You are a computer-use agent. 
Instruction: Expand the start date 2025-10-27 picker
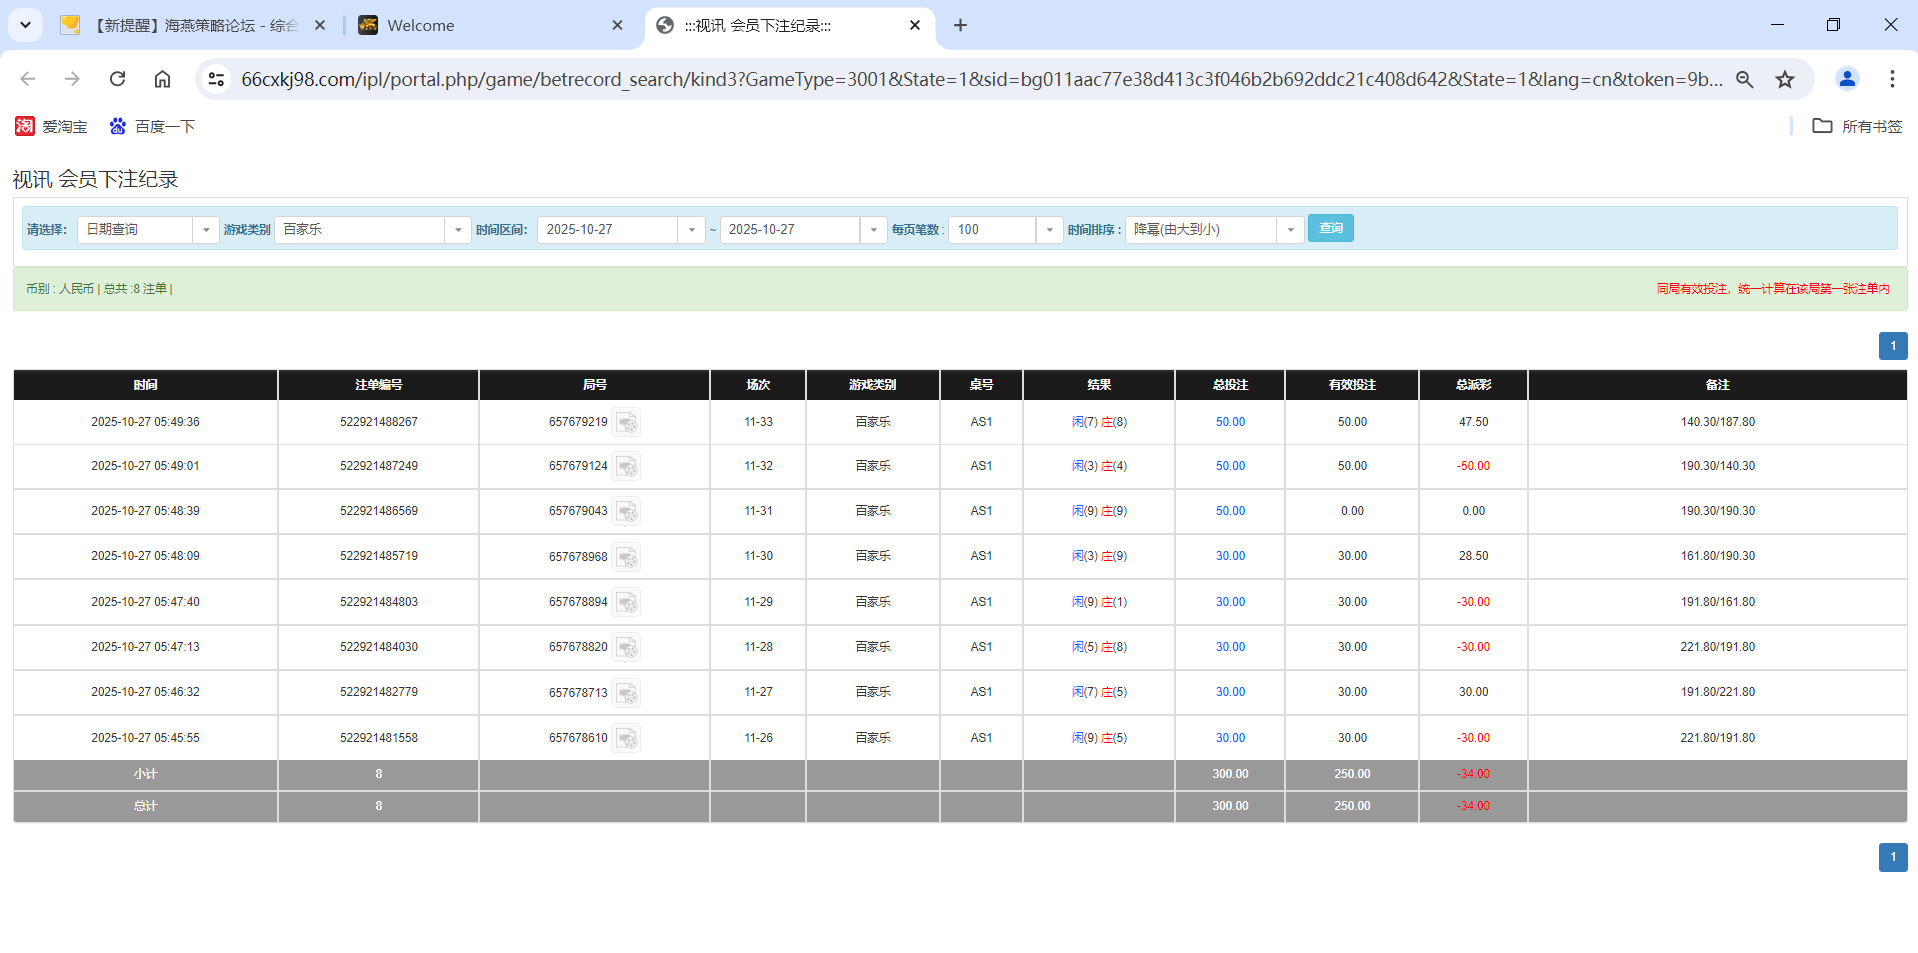(691, 229)
